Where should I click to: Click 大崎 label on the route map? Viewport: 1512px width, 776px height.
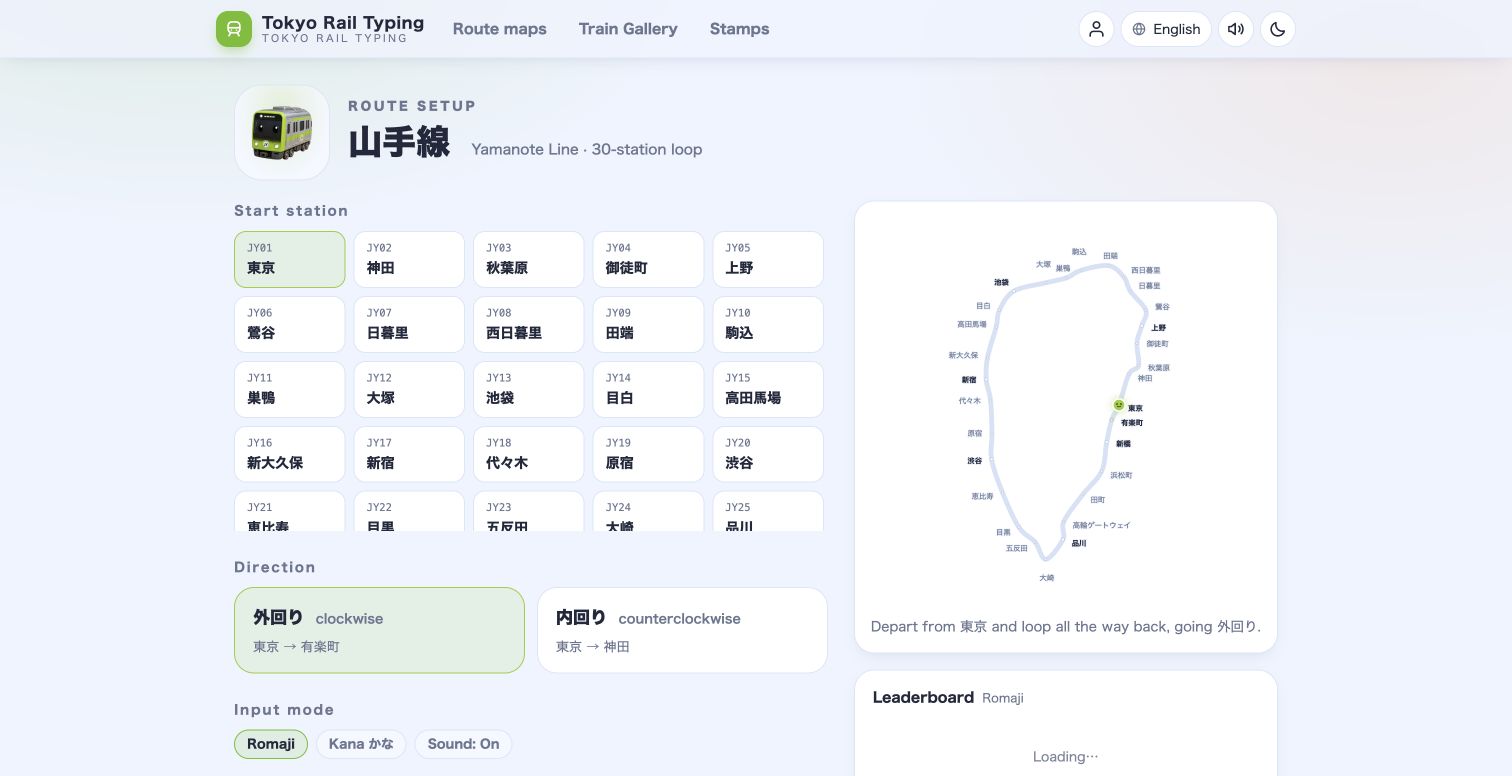[1046, 578]
